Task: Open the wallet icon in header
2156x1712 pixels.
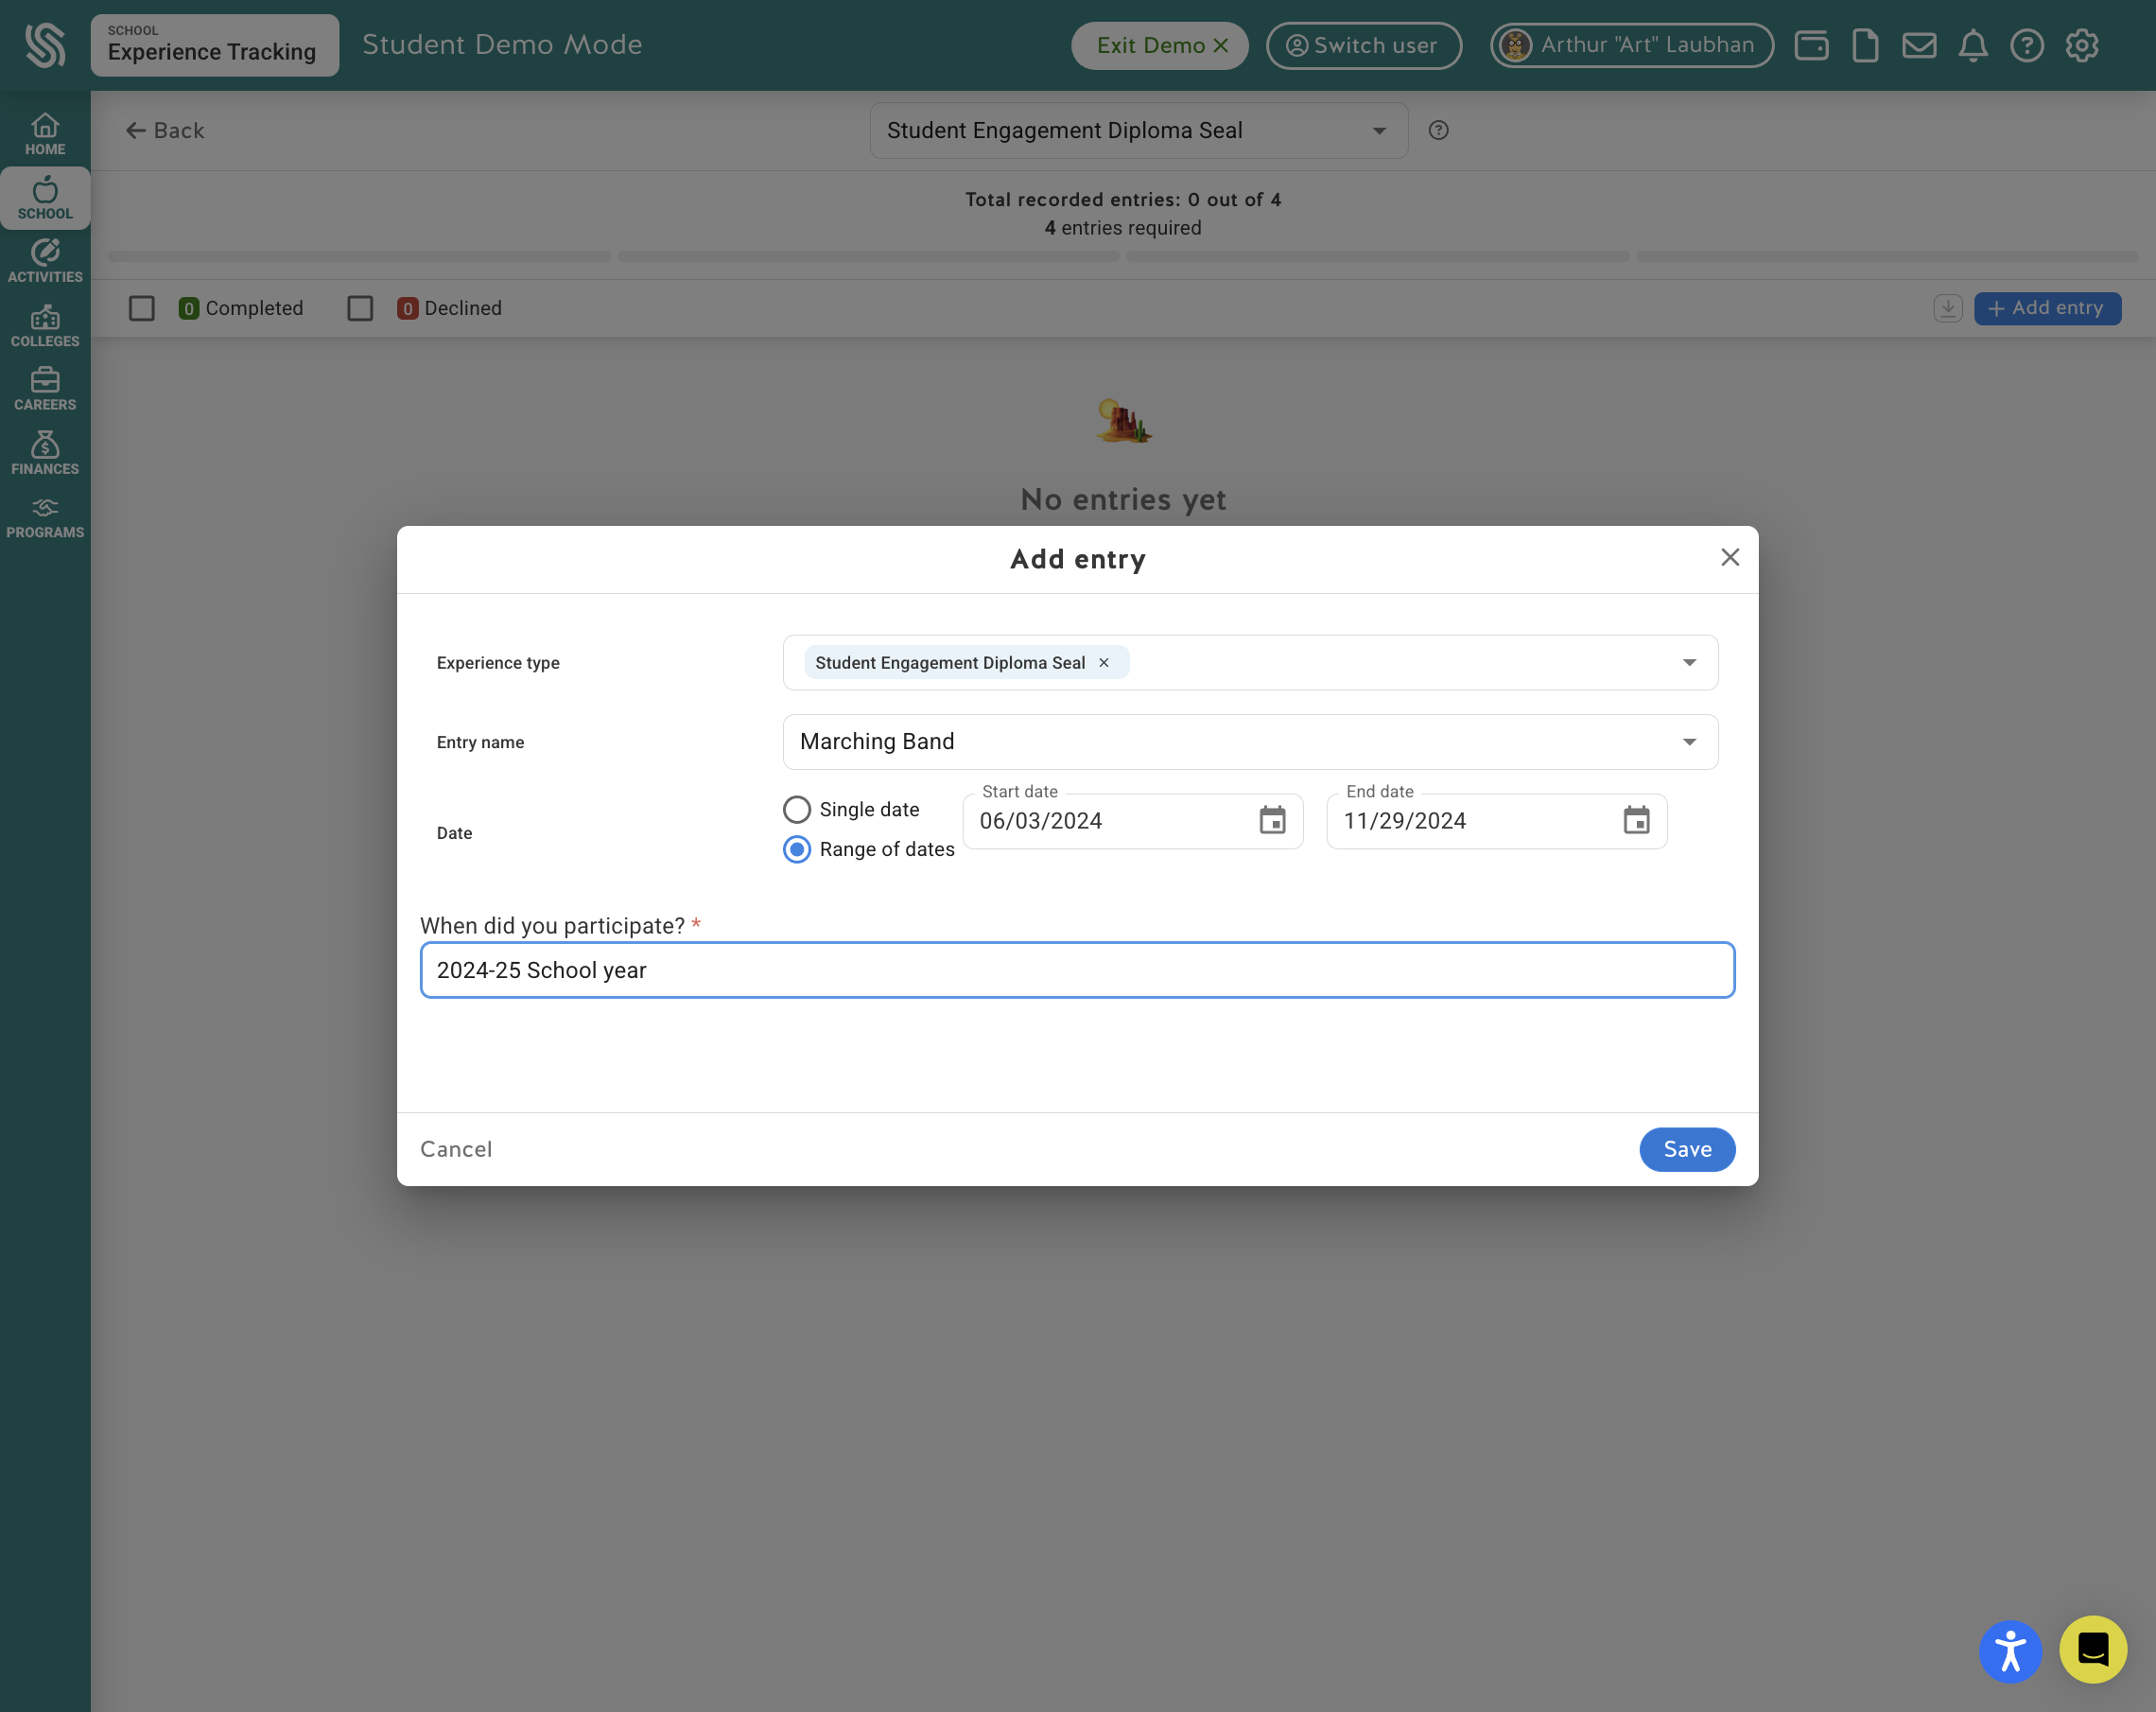Action: pyautogui.click(x=1811, y=45)
